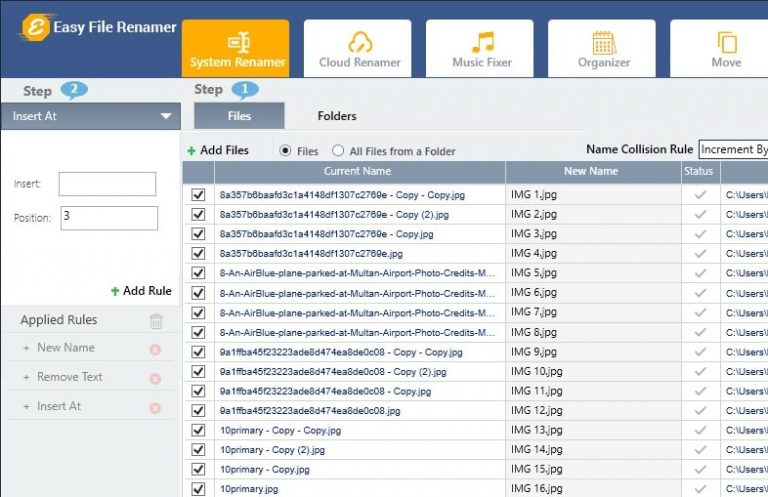This screenshot has width=768, height=497.
Task: Uncheck the file renamed to IMG 1.jpg
Action: pos(198,195)
